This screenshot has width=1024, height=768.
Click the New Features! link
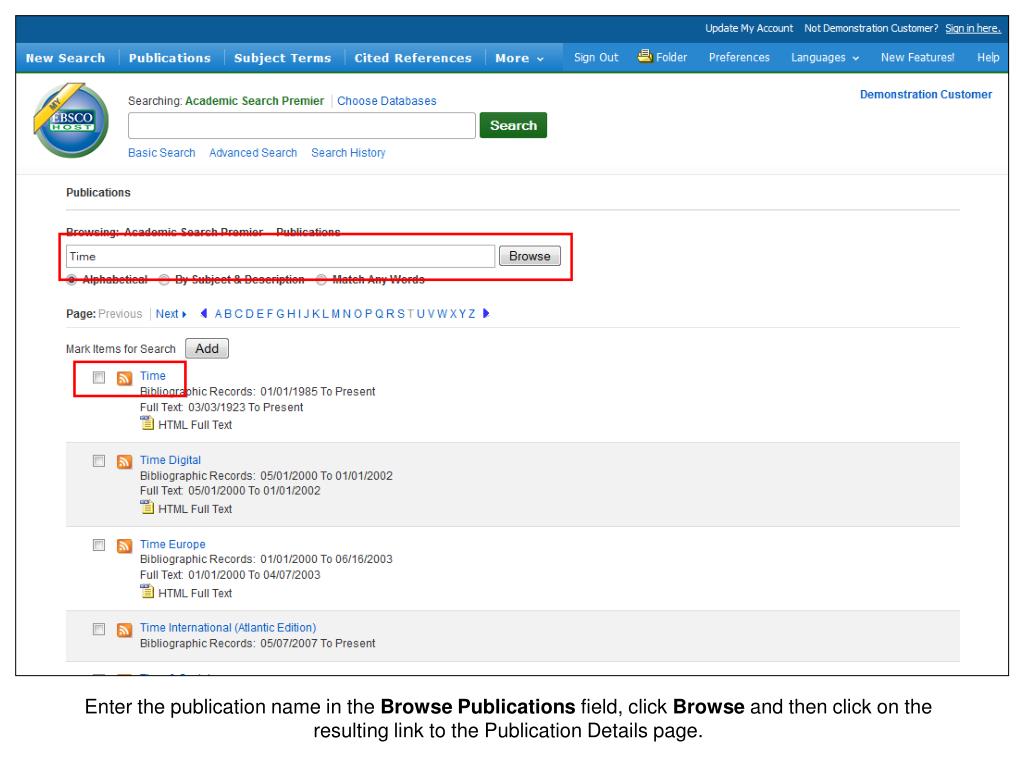(x=918, y=57)
